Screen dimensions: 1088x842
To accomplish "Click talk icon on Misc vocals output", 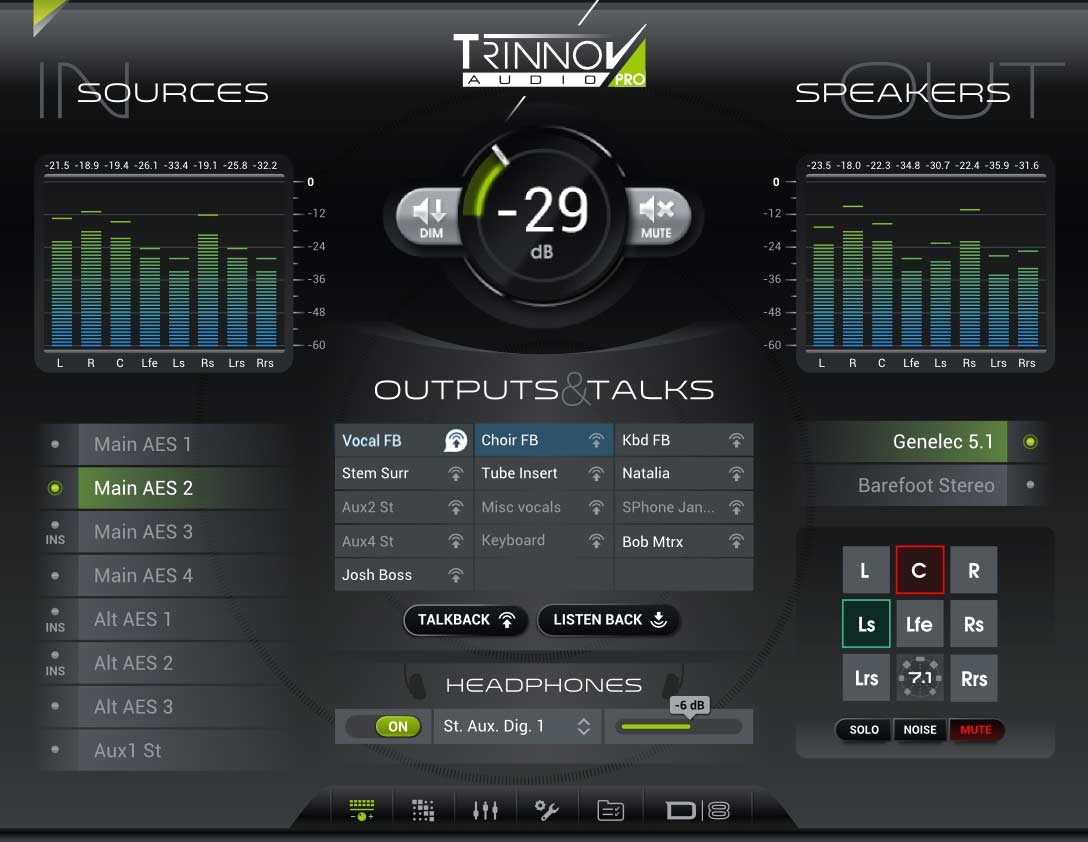I will [x=596, y=507].
